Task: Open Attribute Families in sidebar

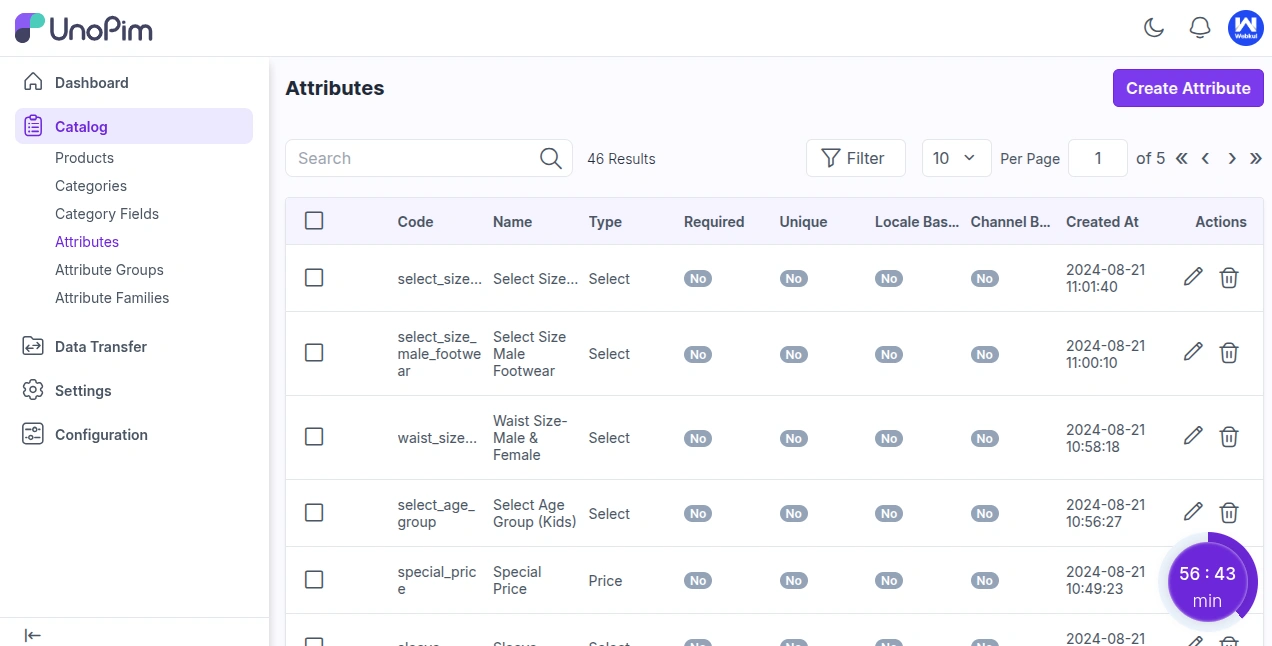Action: click(112, 298)
